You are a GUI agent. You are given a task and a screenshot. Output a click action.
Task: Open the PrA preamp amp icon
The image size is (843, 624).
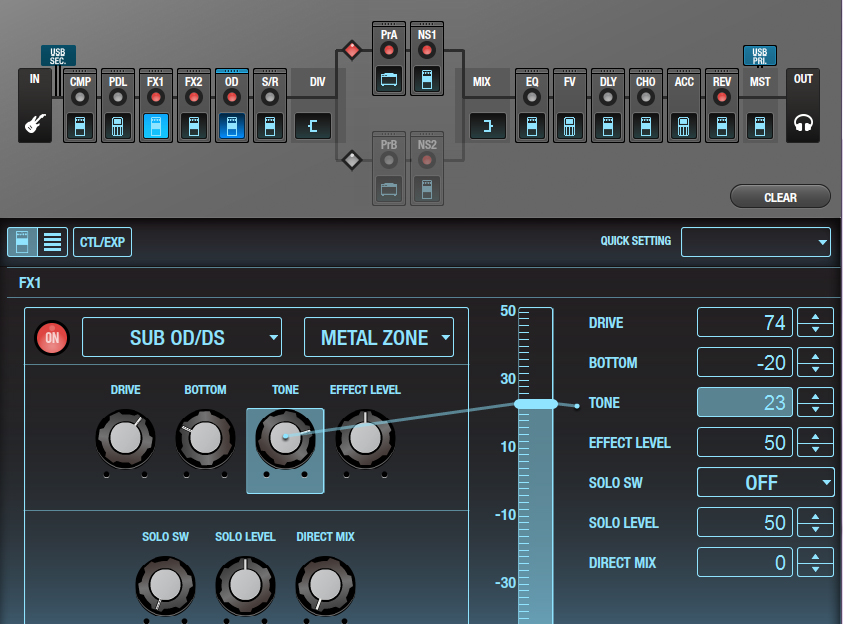click(x=389, y=80)
